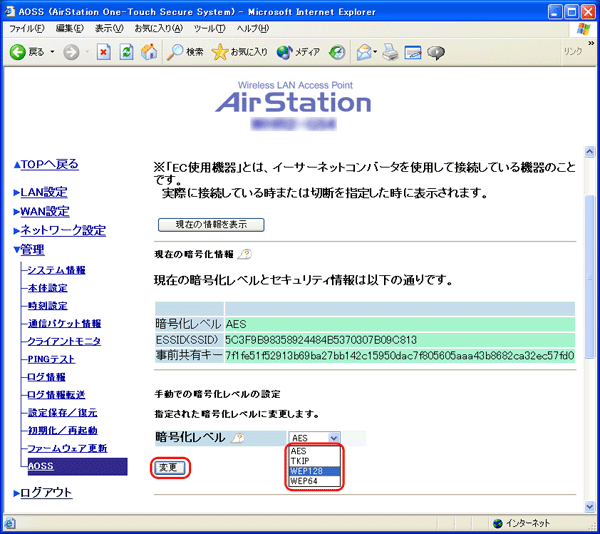The image size is (600, 534).
Task: Choose WEP128 in the dropdown list
Action: (314, 471)
